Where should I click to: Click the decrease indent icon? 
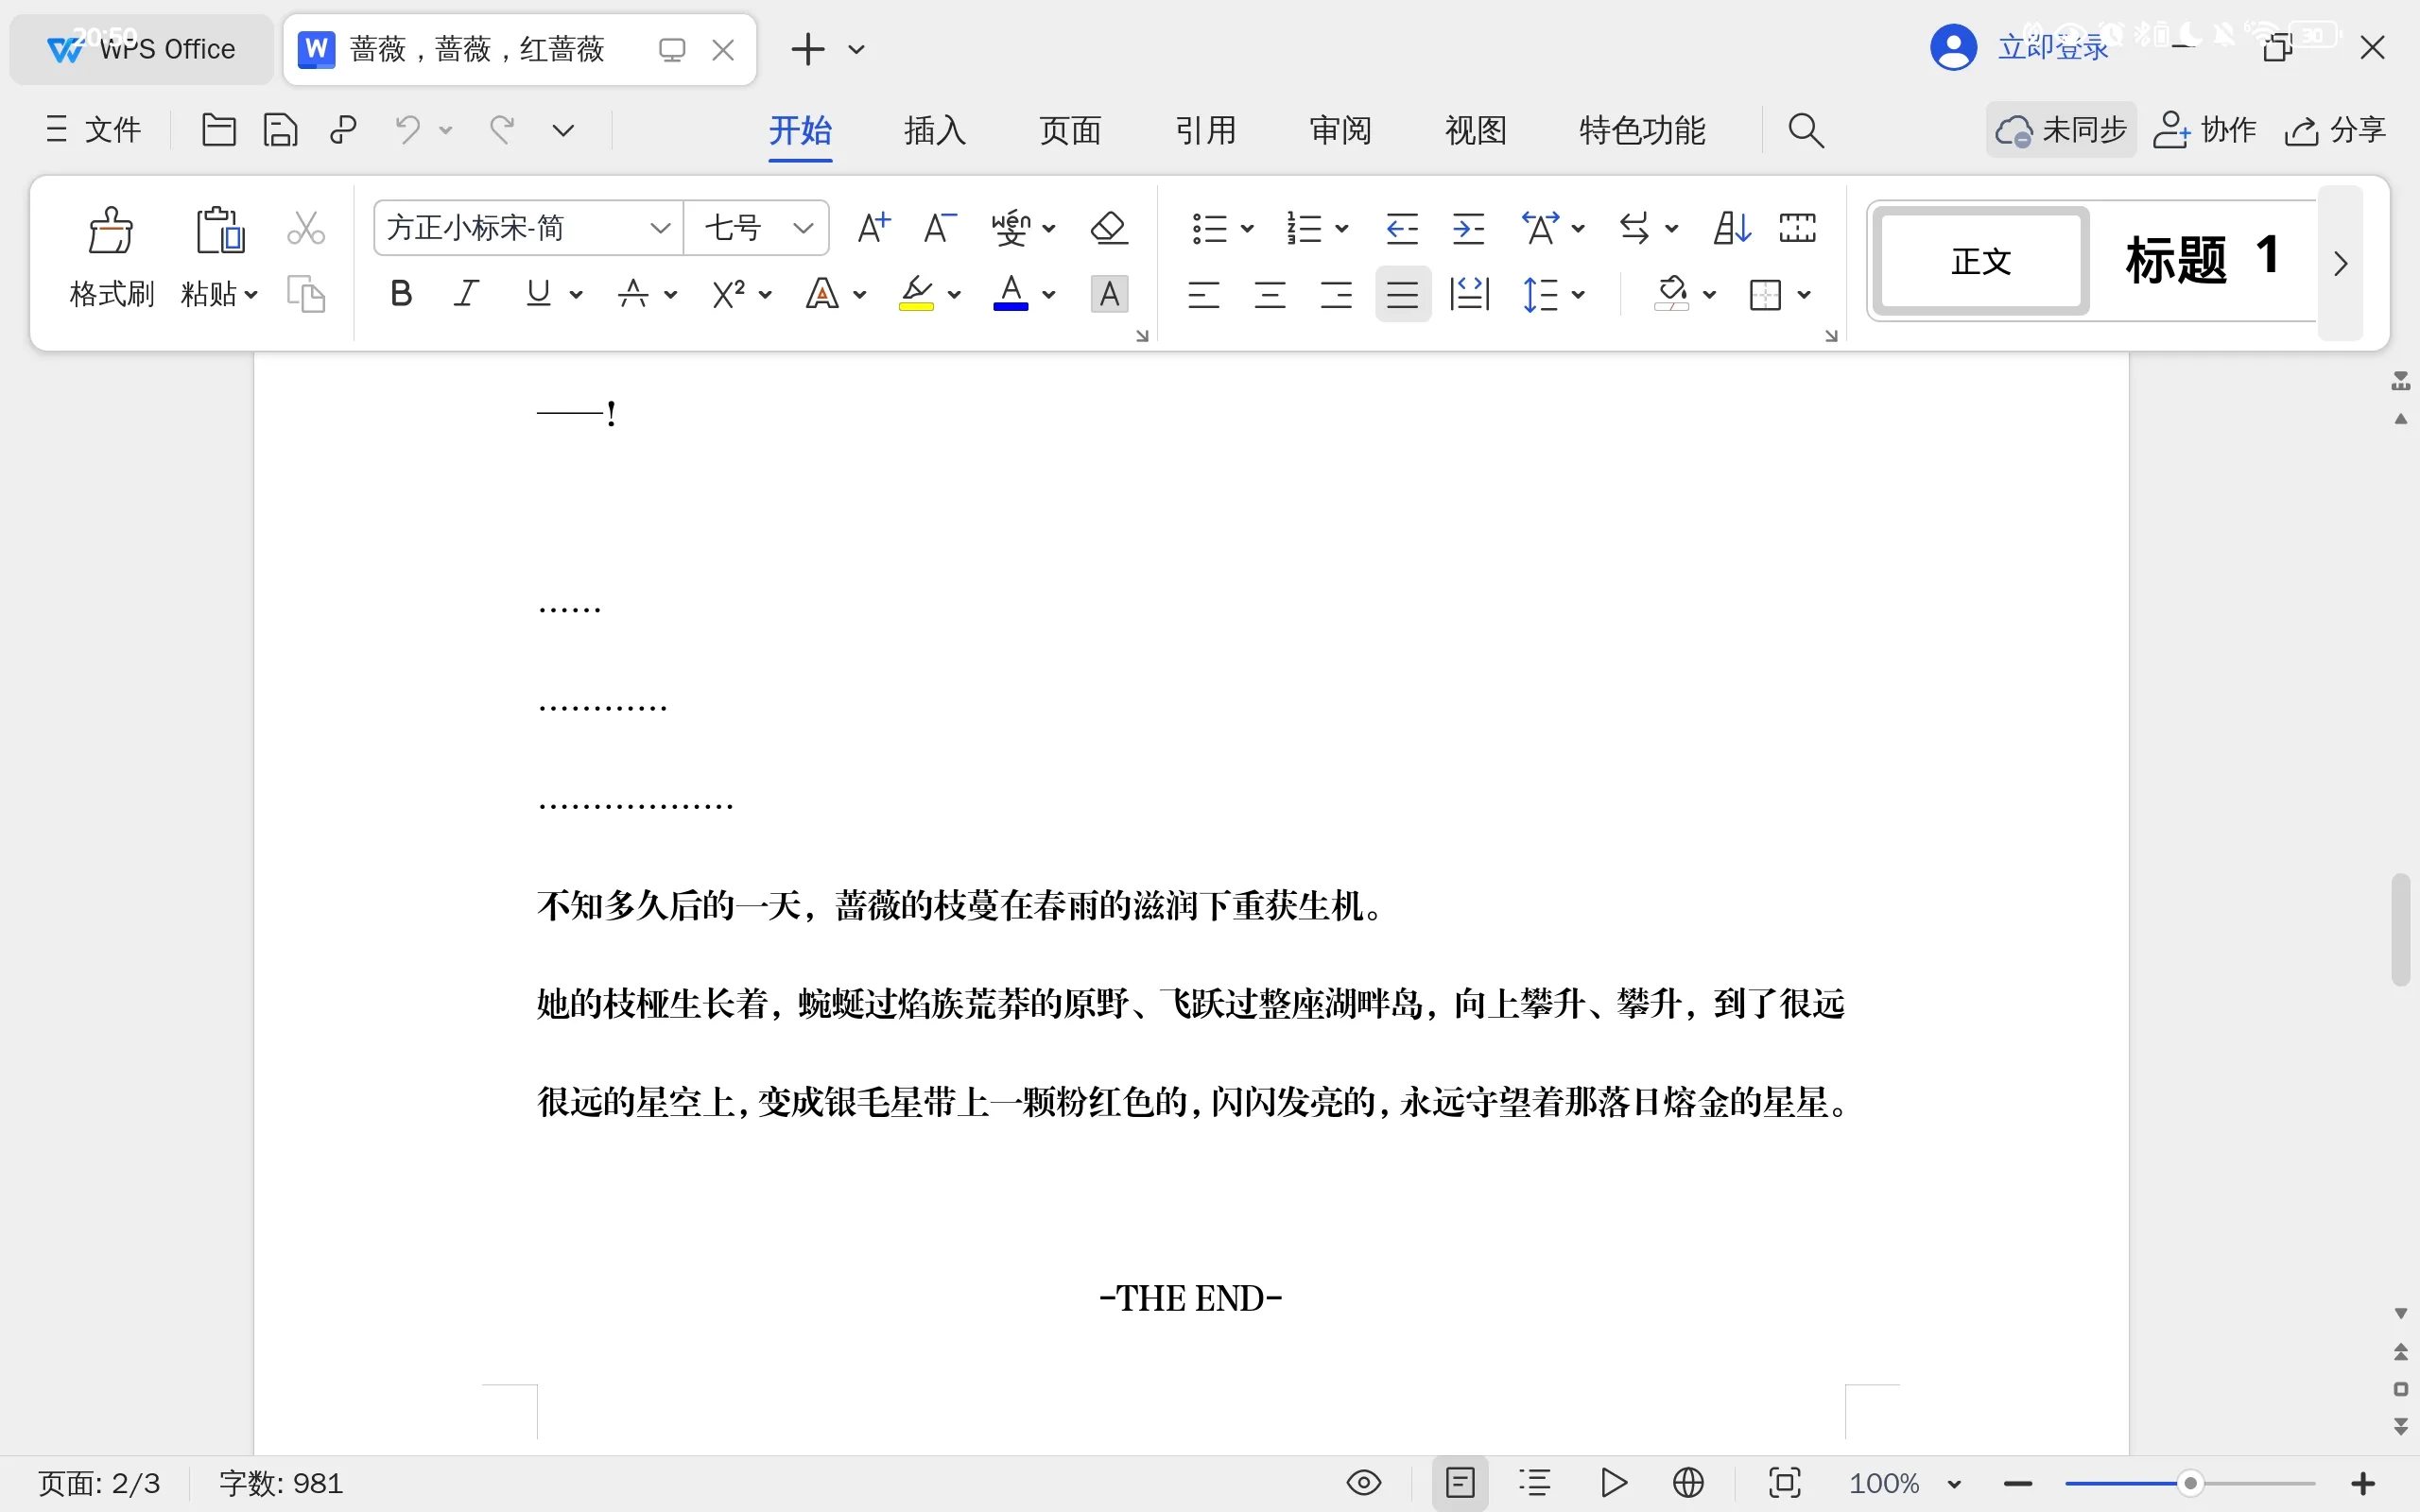click(x=1402, y=228)
